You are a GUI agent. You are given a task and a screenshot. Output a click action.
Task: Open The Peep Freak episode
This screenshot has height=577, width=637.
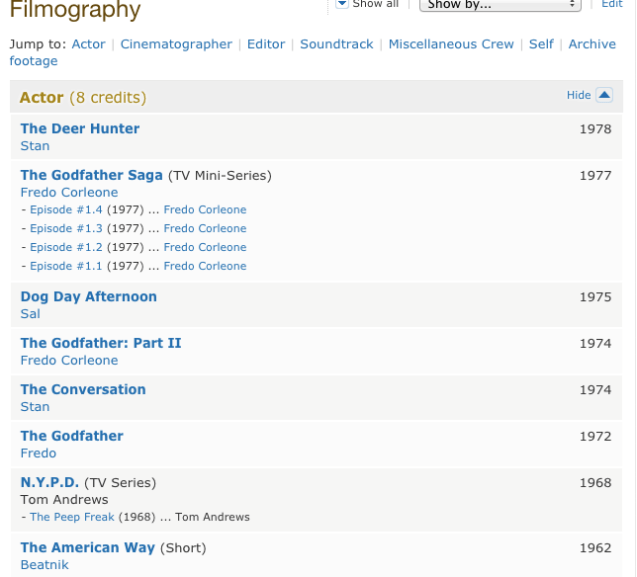tap(72, 517)
